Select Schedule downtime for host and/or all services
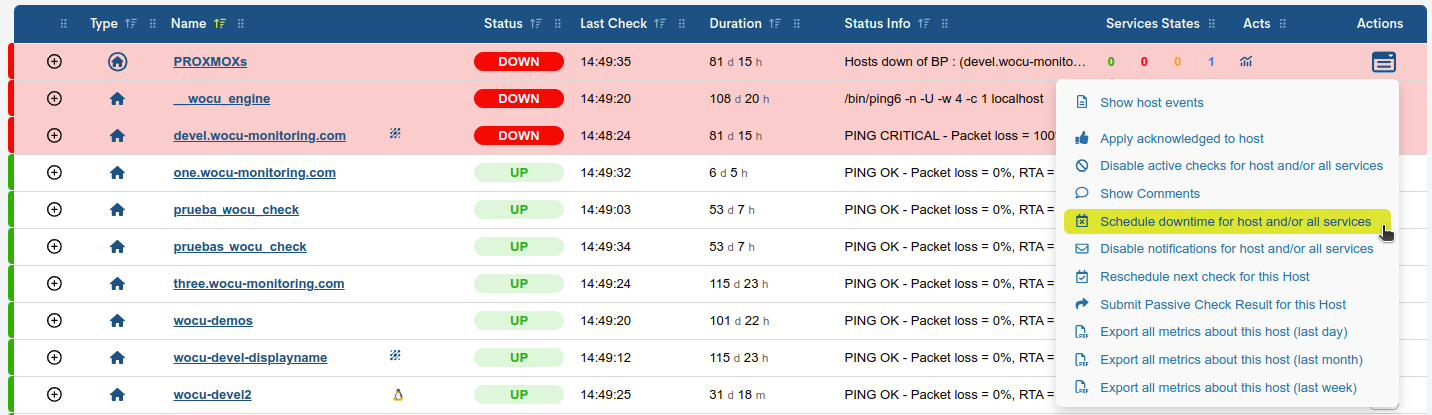Screen dimensions: 1432x415 pos(1227,221)
